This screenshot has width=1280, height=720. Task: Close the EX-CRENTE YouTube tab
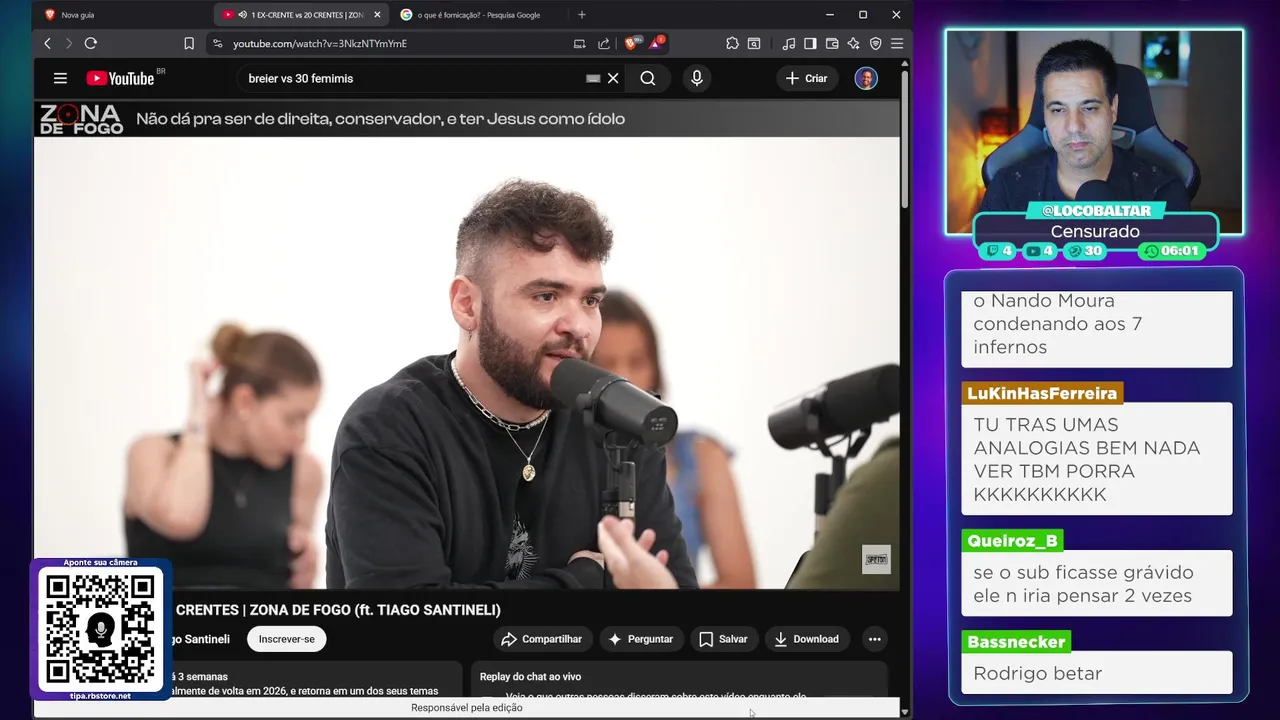pyautogui.click(x=377, y=15)
